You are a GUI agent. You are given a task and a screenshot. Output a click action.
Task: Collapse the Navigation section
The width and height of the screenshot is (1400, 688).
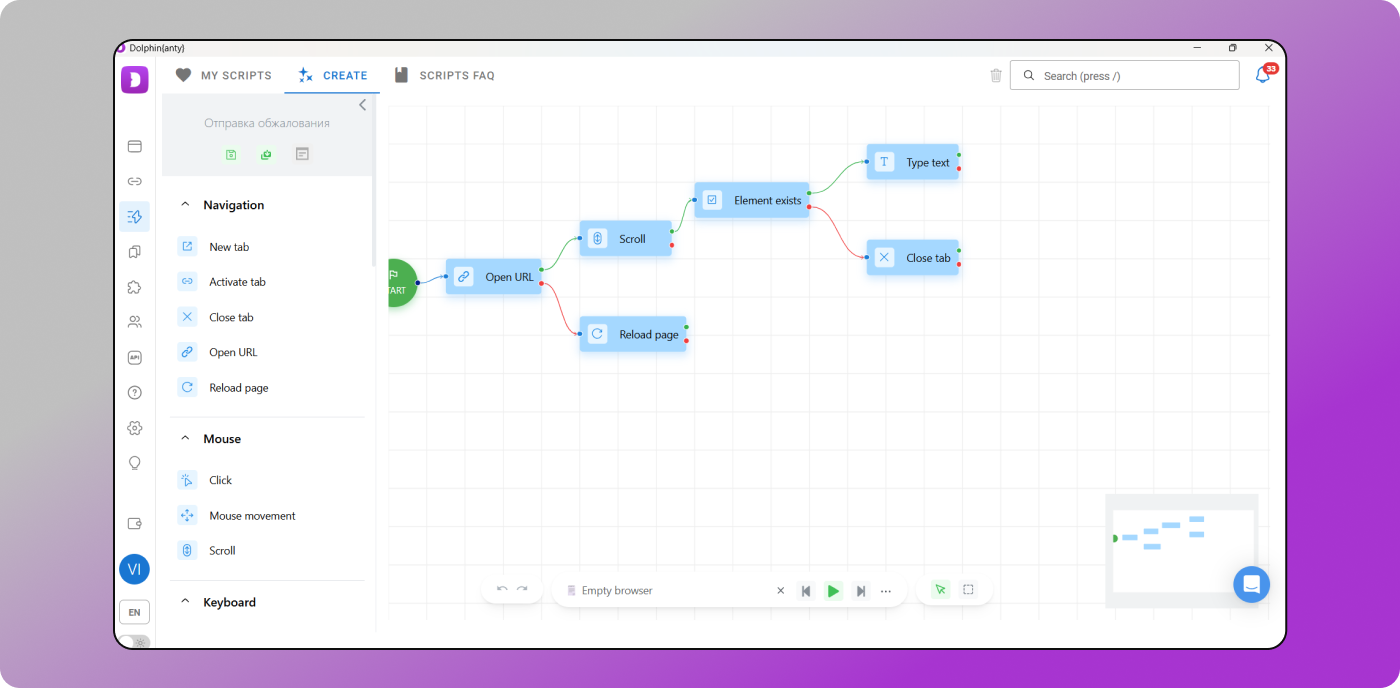coord(185,205)
